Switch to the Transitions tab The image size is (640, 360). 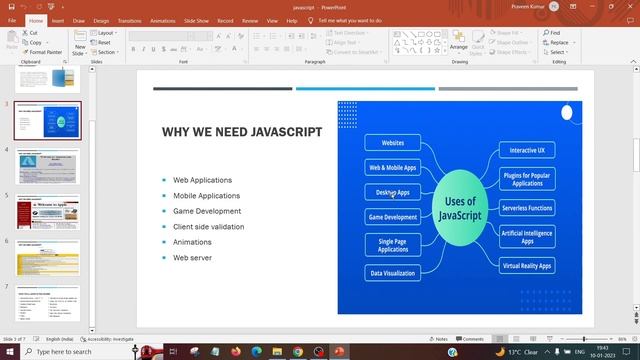129,20
